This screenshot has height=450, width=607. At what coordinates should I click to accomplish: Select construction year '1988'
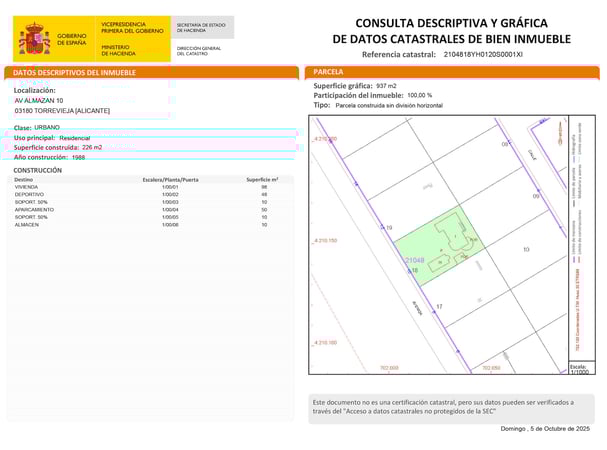point(79,157)
